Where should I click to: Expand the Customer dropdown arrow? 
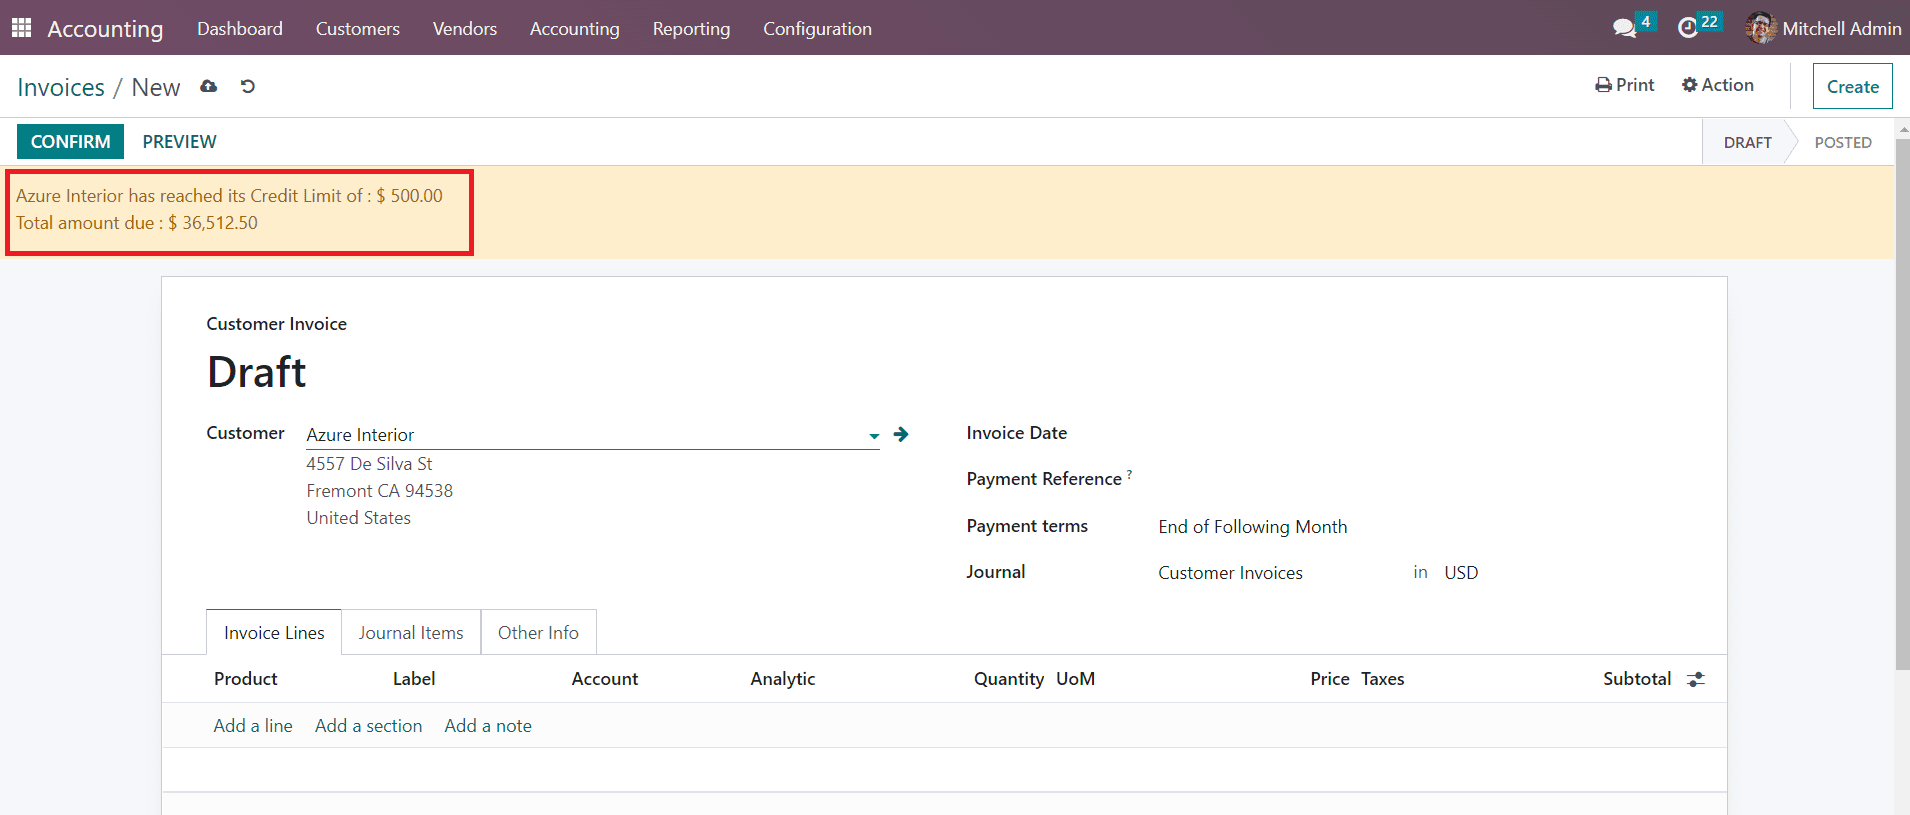(874, 435)
